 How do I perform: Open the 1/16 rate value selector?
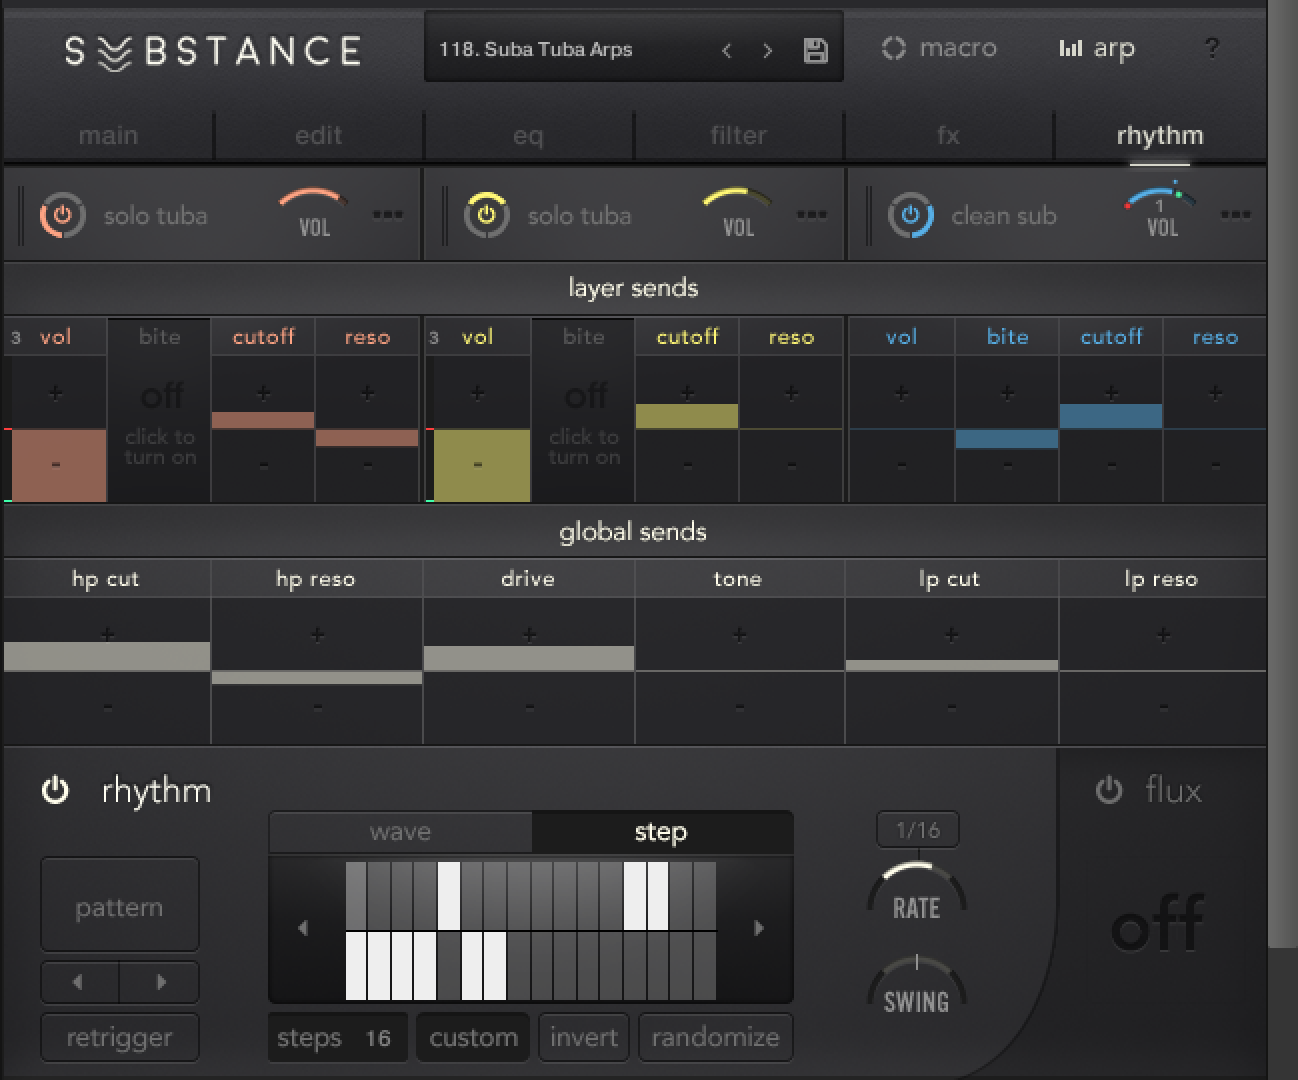coord(916,828)
